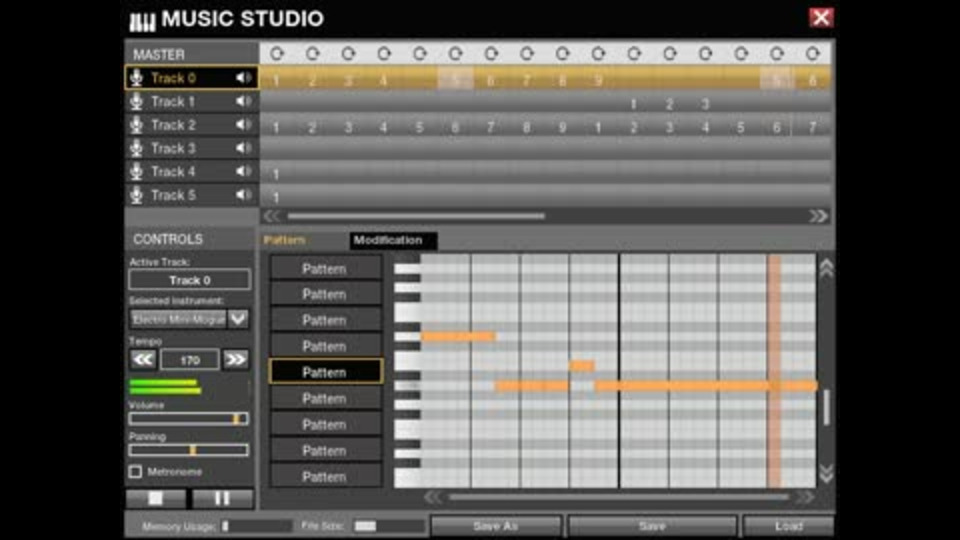Click the tempo value field showing 170

[x=190, y=360]
